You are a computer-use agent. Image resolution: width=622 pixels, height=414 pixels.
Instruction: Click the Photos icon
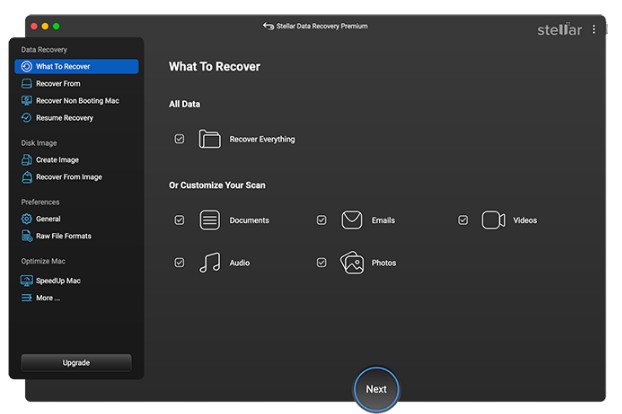point(351,262)
